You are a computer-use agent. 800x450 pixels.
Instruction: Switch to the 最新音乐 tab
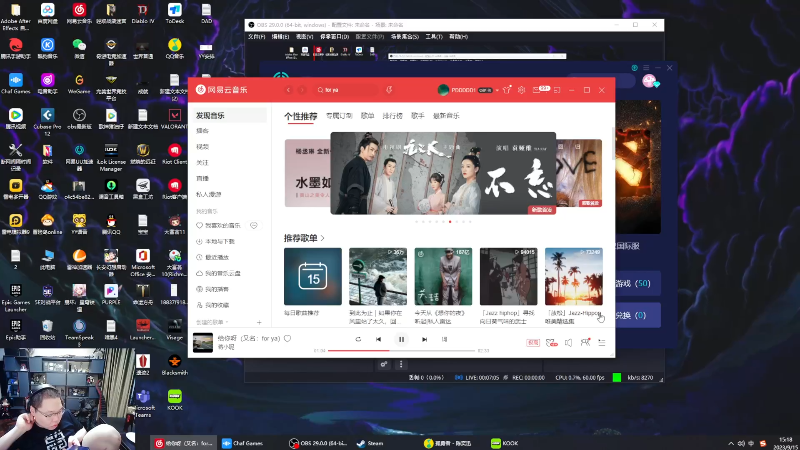(x=446, y=116)
